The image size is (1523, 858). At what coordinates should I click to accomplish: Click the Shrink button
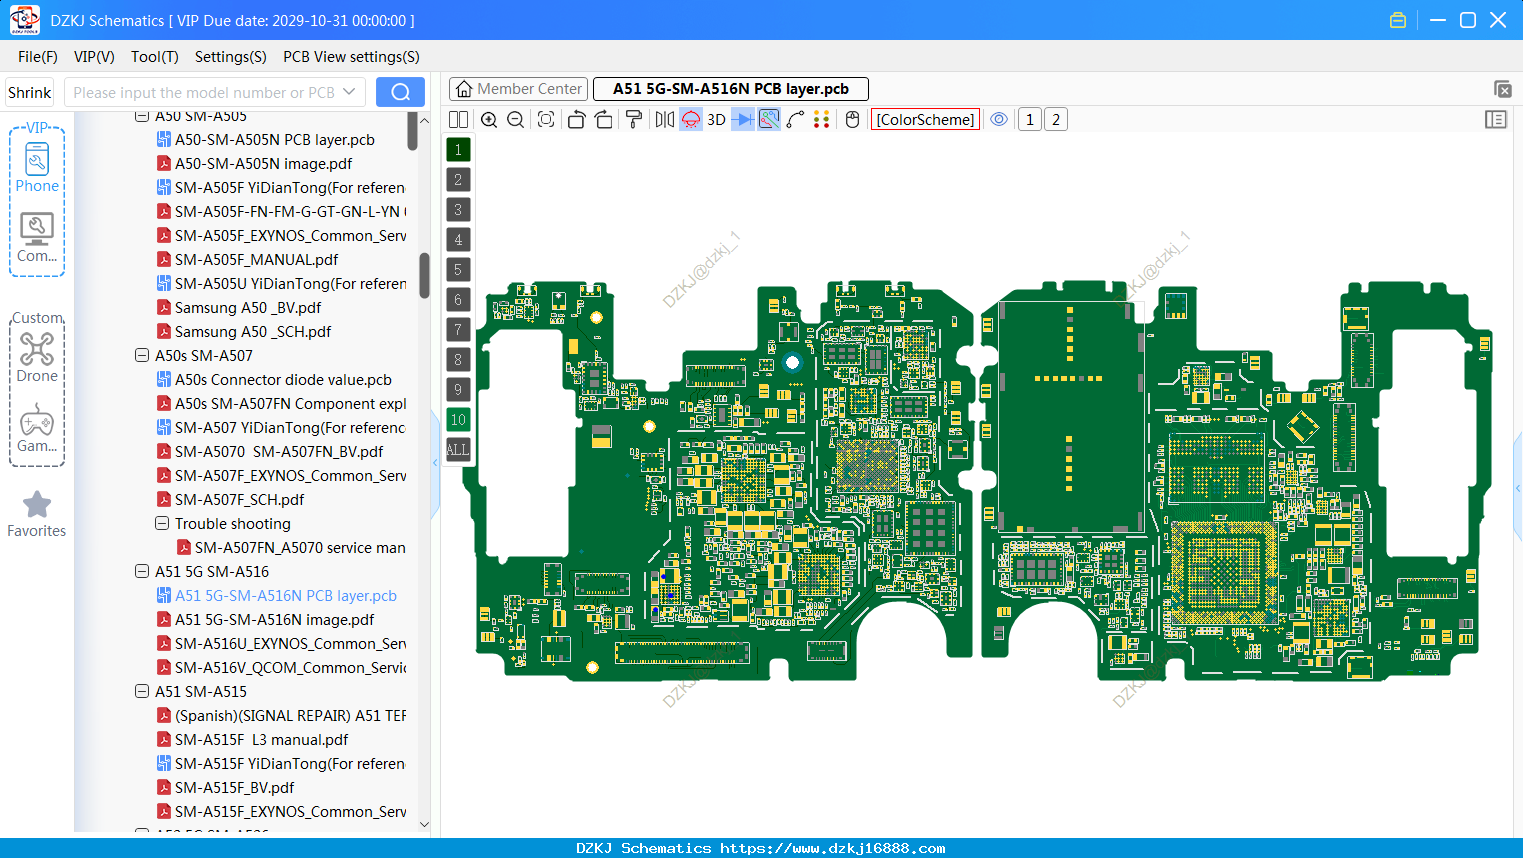pyautogui.click(x=30, y=92)
